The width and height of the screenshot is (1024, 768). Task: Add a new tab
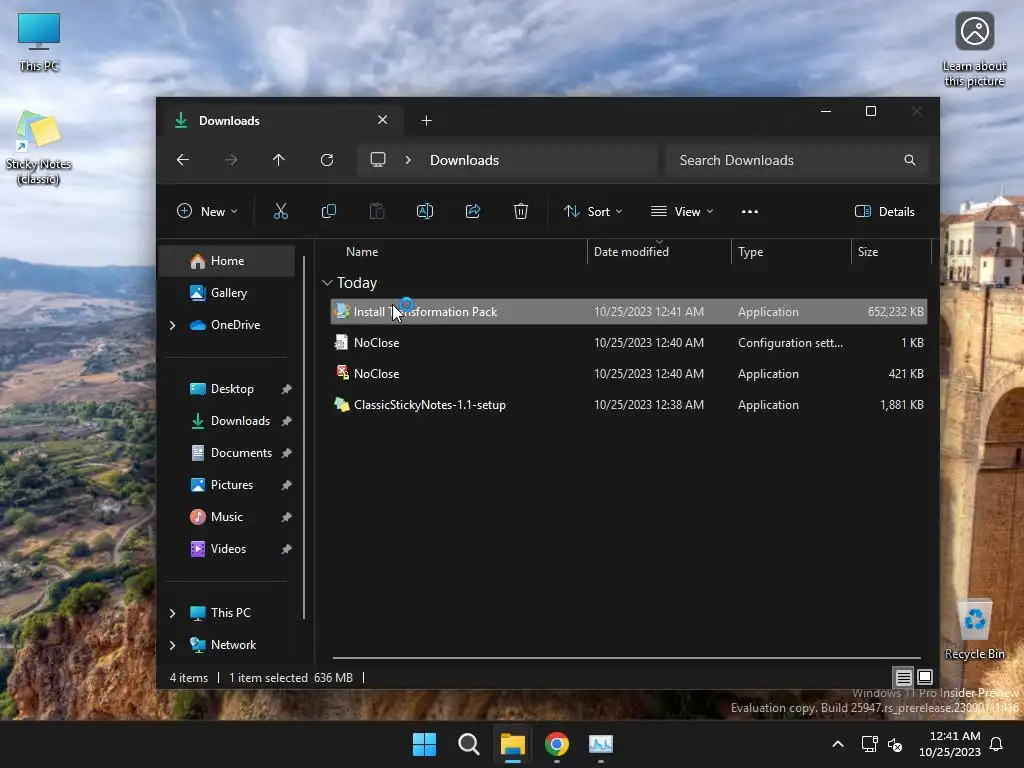[426, 121]
